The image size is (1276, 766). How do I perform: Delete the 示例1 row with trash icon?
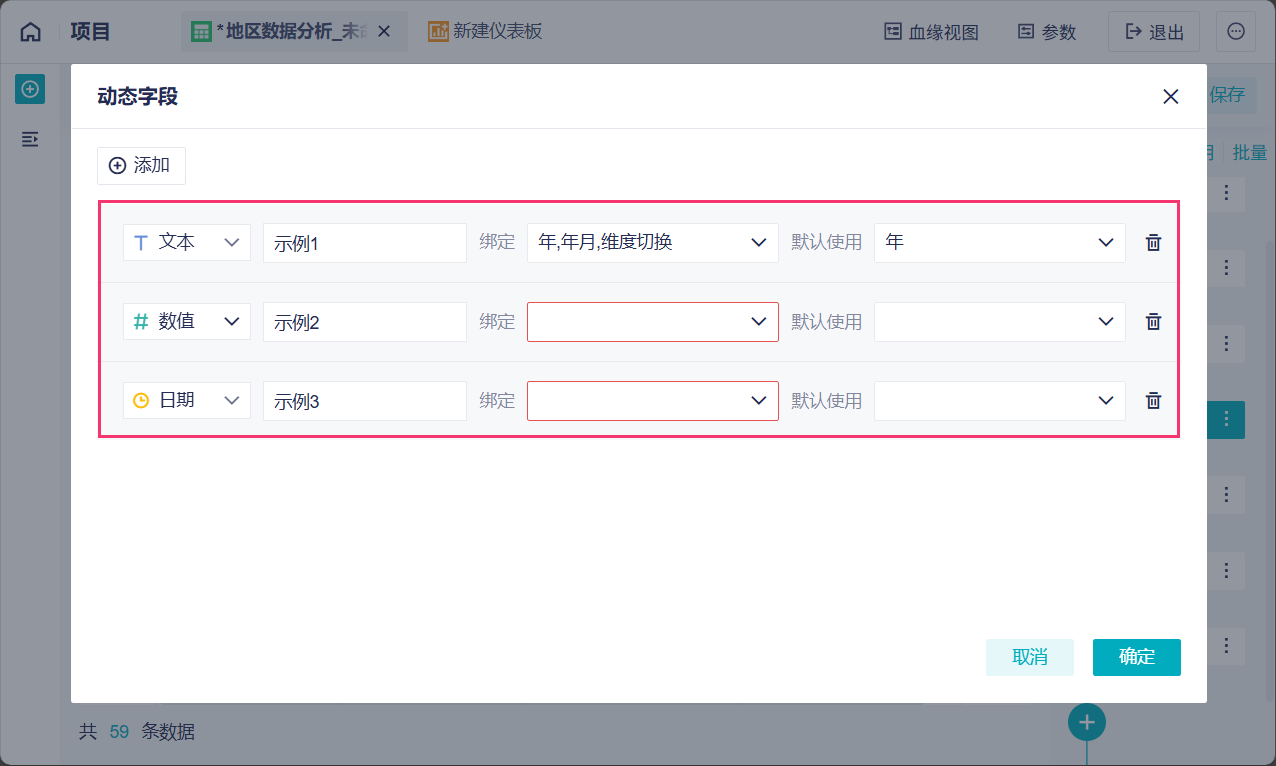[1153, 242]
